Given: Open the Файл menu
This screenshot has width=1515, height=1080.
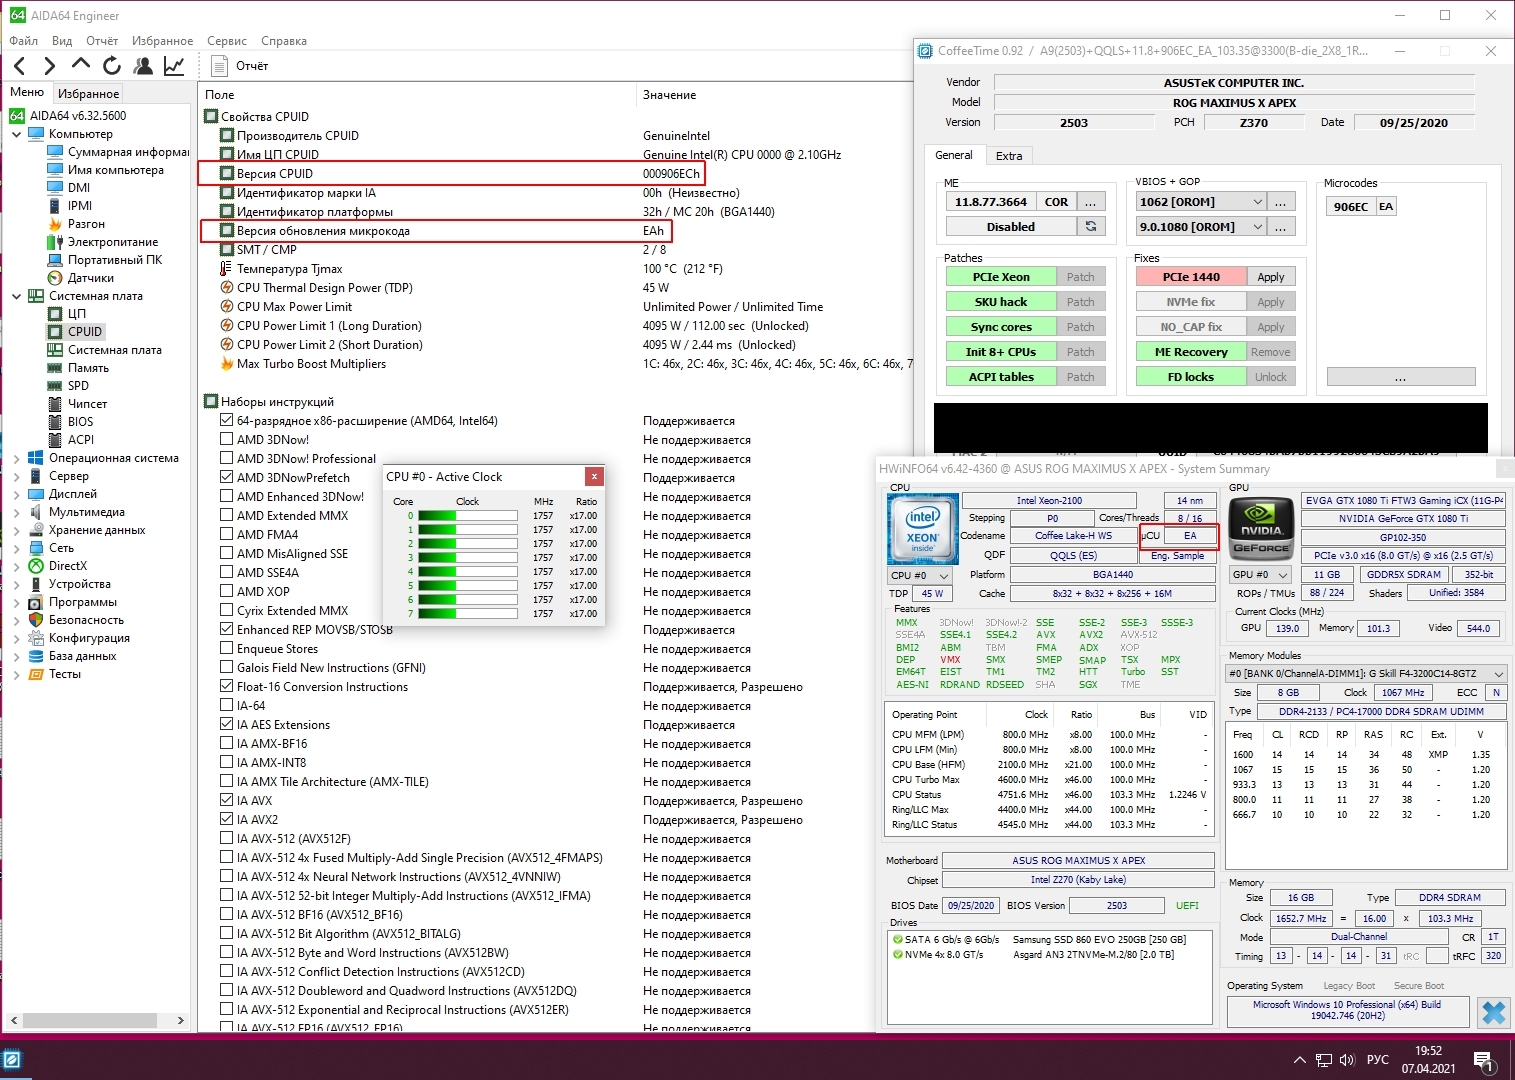Looking at the screenshot, I should coord(24,41).
